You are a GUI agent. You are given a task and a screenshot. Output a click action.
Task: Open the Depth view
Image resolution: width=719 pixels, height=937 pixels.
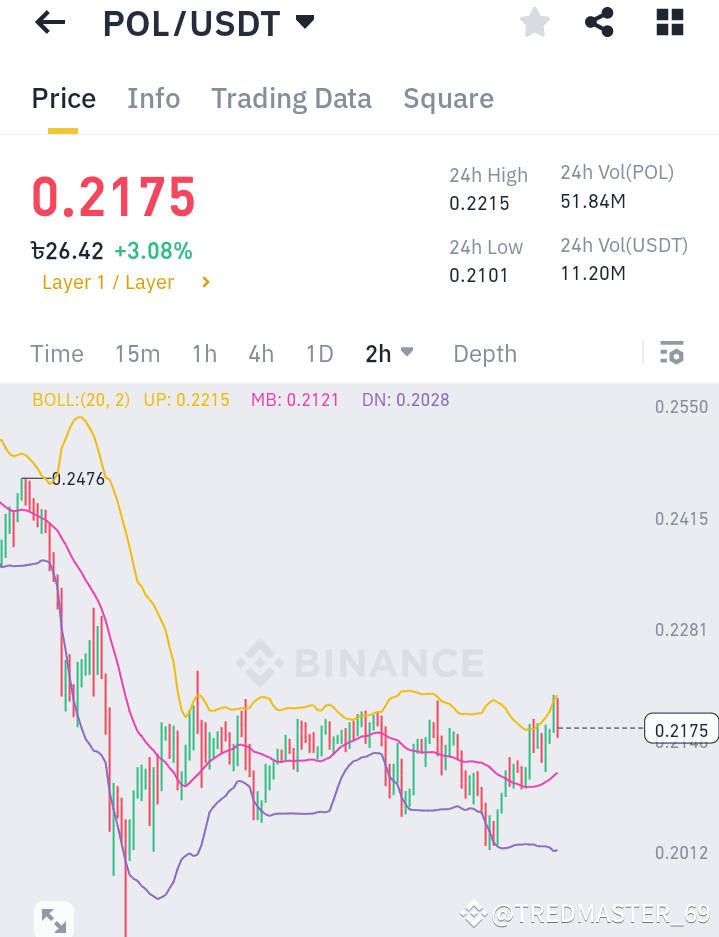(484, 353)
